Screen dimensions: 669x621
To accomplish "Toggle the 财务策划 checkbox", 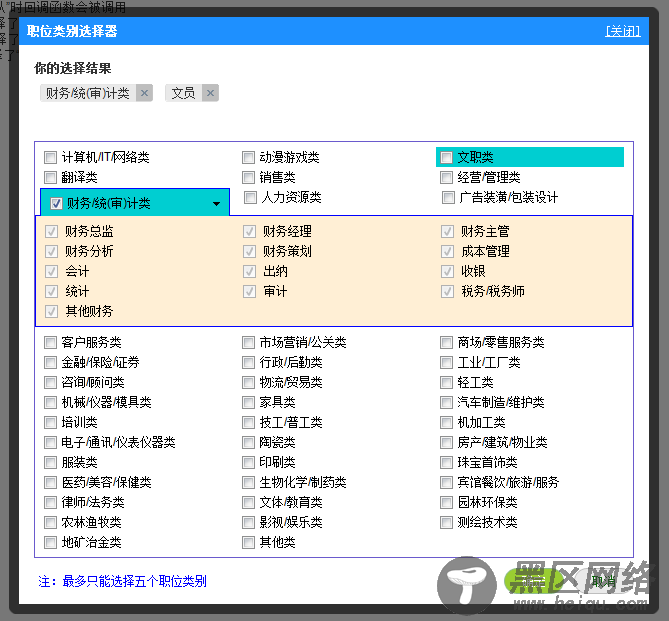I will coord(250,252).
